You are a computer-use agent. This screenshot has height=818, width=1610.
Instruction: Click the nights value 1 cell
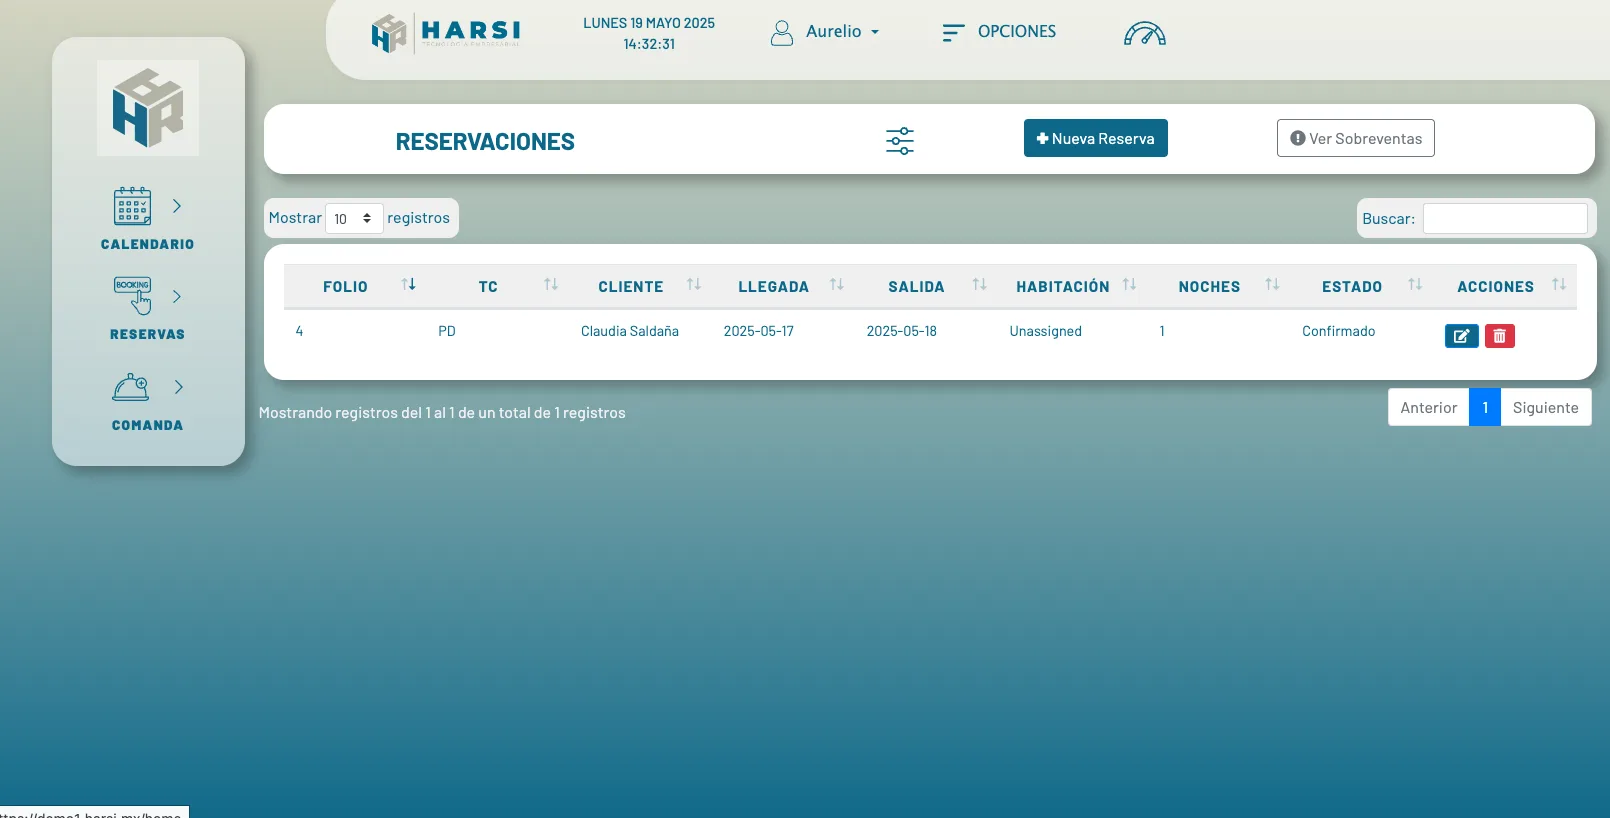pos(1162,331)
